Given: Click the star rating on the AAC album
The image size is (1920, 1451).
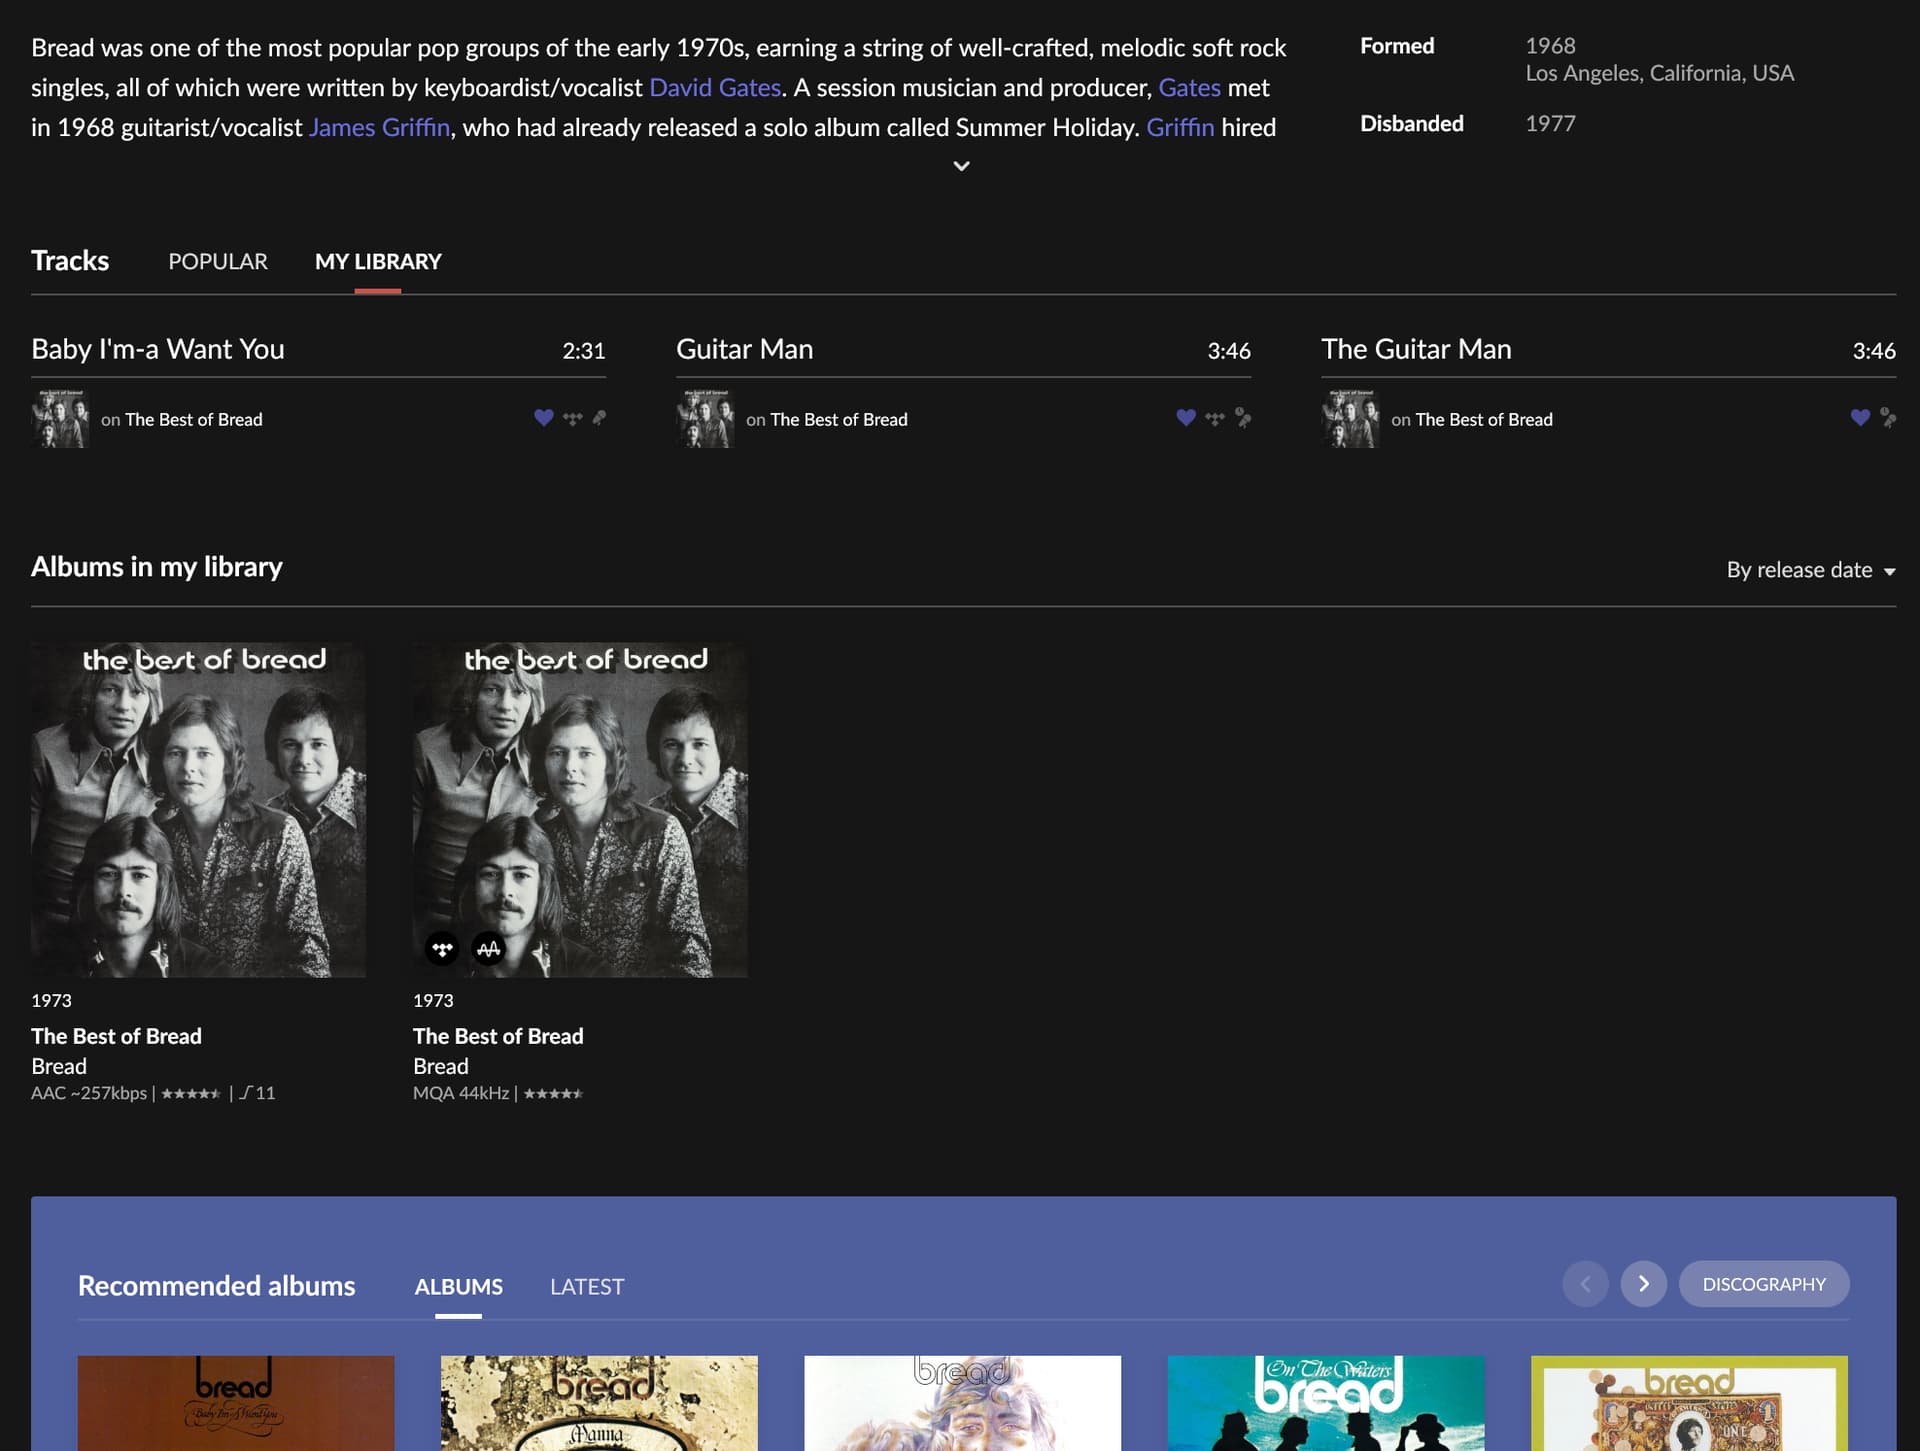Looking at the screenshot, I should click(191, 1094).
